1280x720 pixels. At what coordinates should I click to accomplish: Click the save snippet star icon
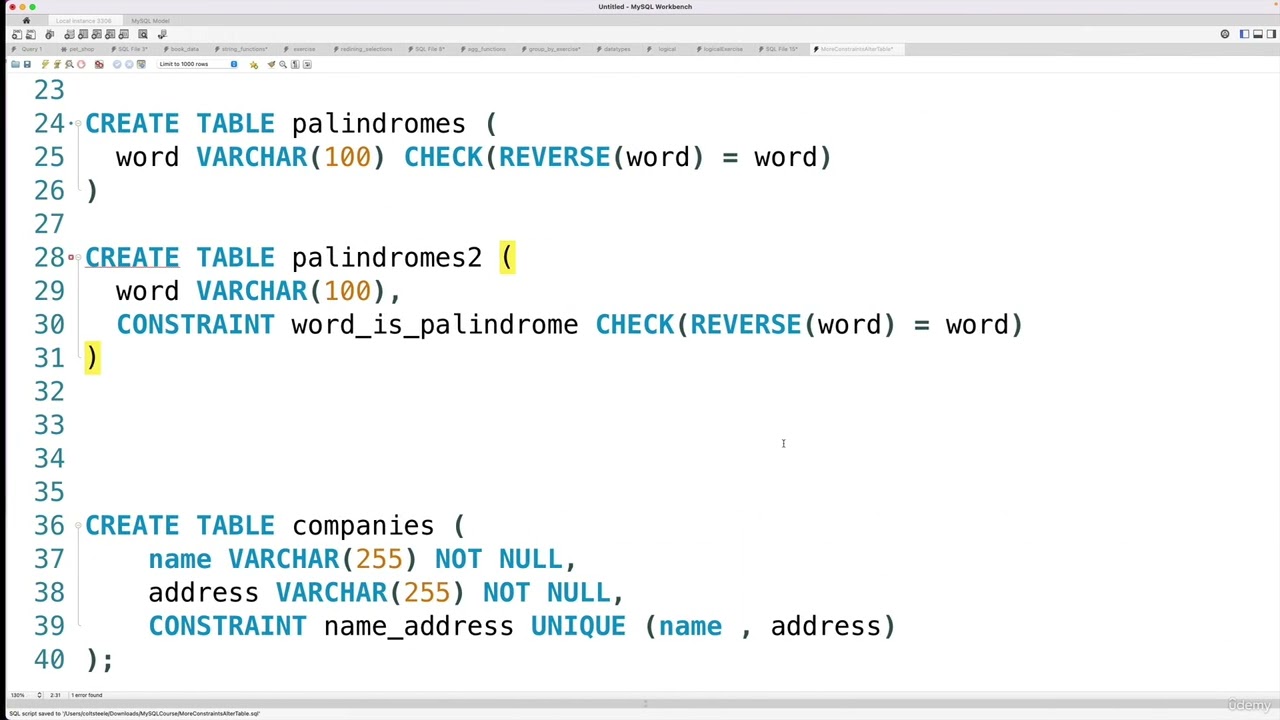(x=254, y=64)
